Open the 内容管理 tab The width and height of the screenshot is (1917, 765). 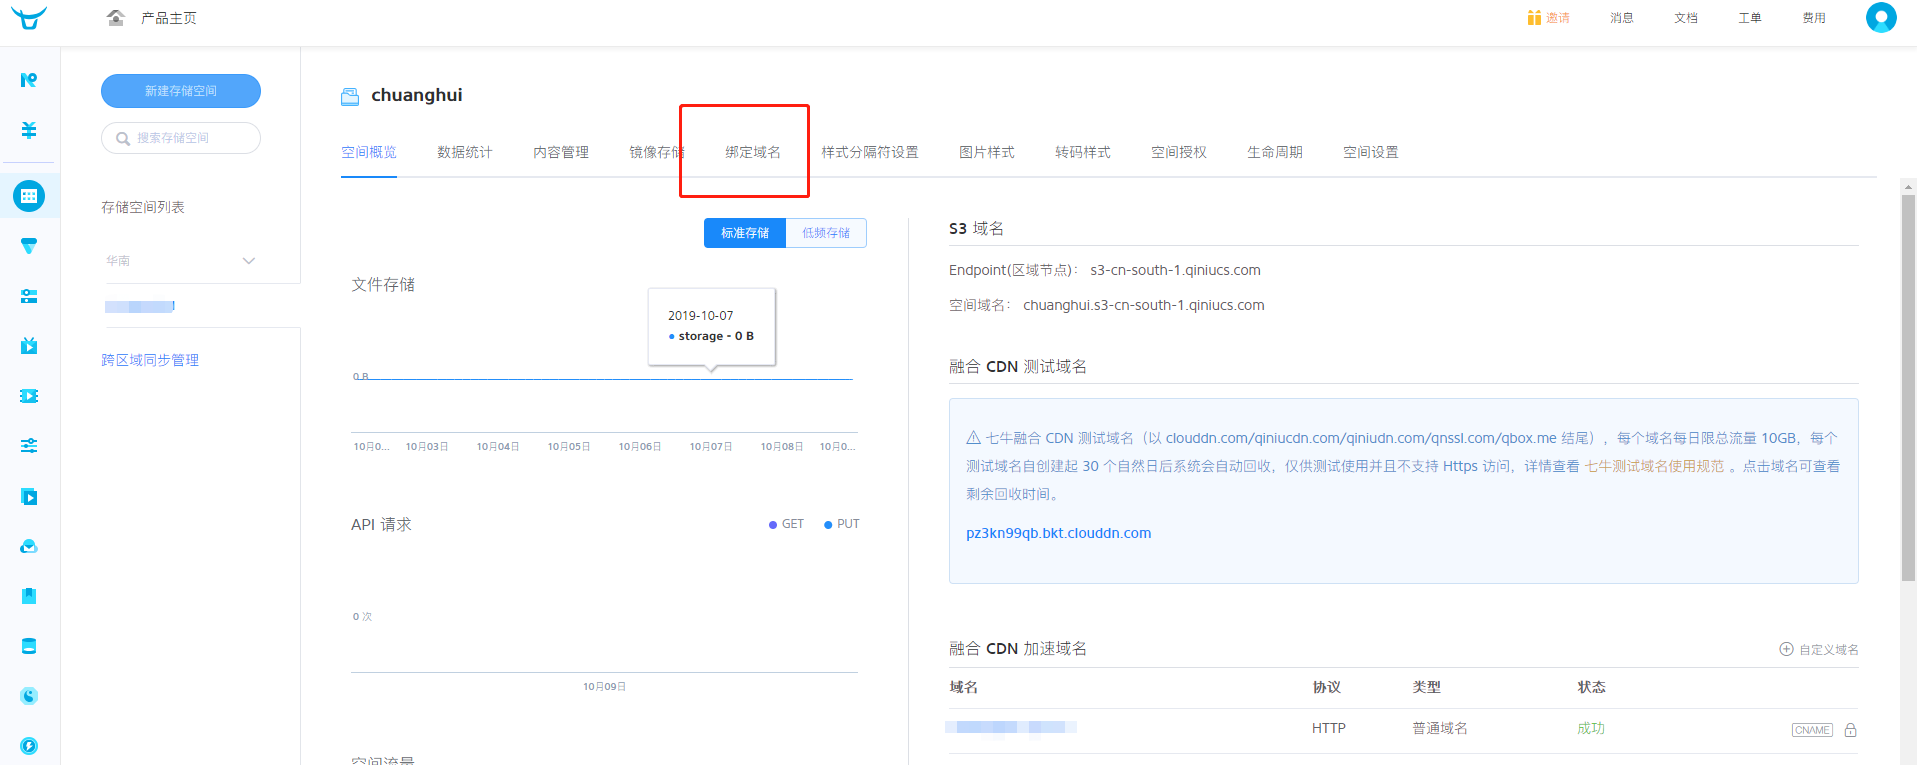[x=561, y=152]
